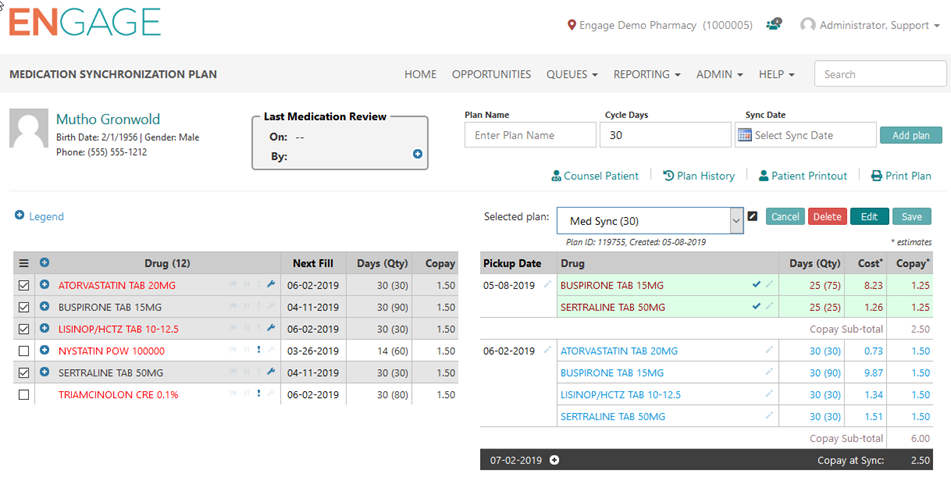Click the rename plan pencil icon beside Selected plan
This screenshot has height=481, width=951.
pyautogui.click(x=753, y=216)
